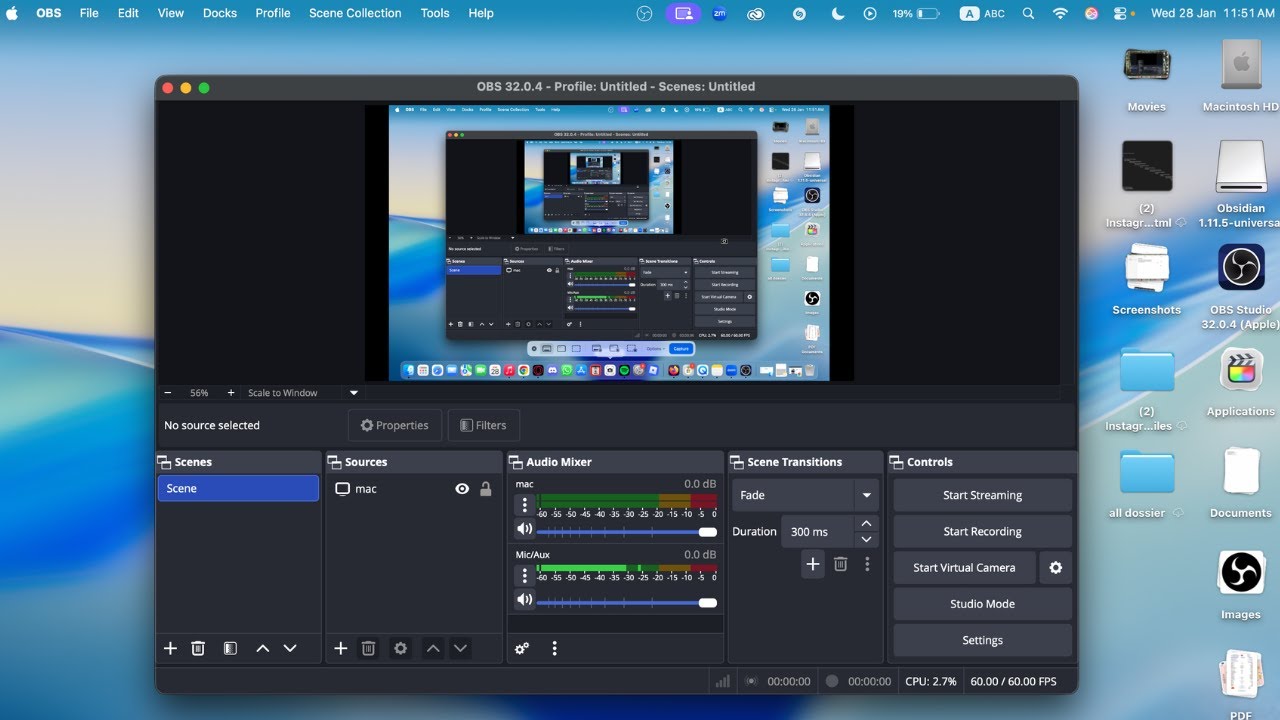
Task: Open mac audio track options dots
Action: coord(525,505)
